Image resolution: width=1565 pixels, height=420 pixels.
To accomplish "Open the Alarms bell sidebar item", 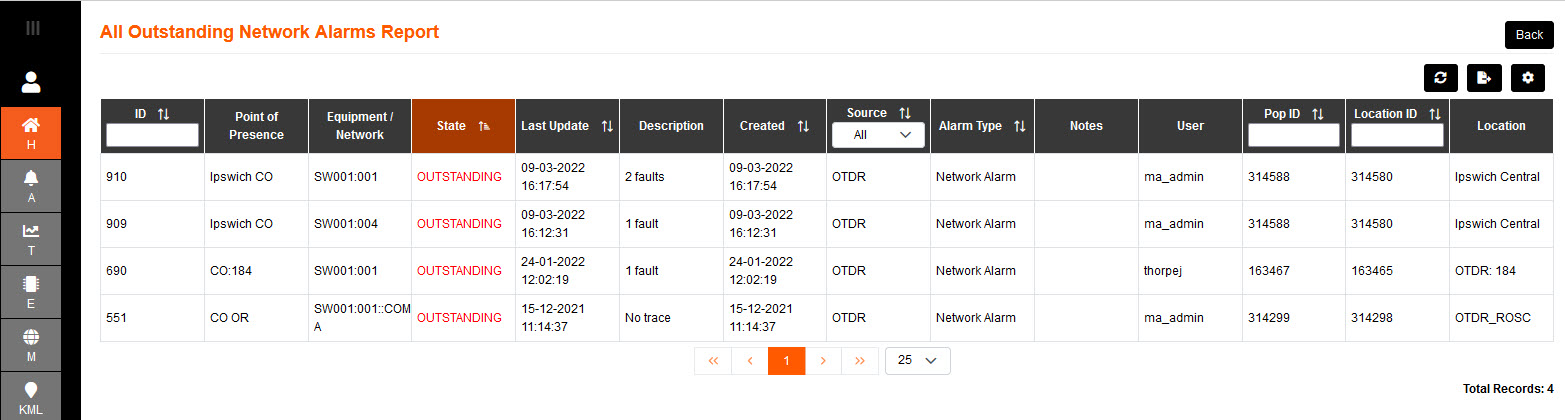I will [31, 185].
